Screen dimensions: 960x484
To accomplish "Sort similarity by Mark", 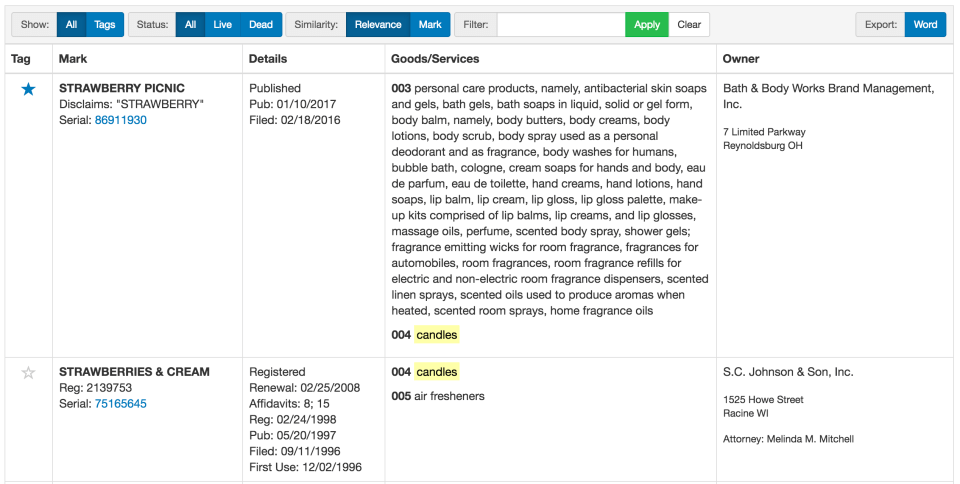I will [430, 25].
